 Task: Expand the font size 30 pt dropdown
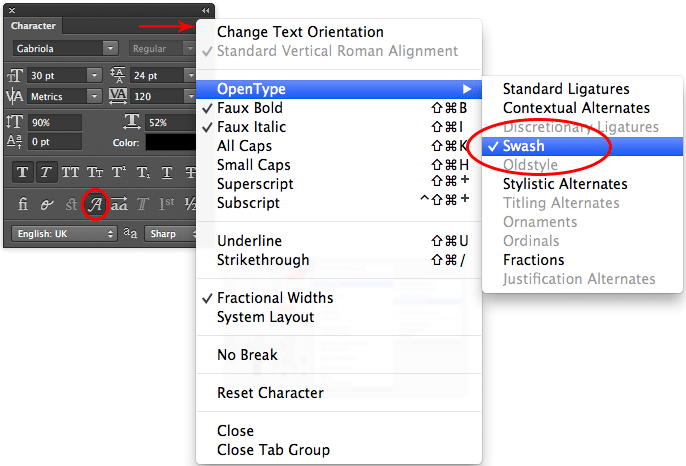point(94,75)
